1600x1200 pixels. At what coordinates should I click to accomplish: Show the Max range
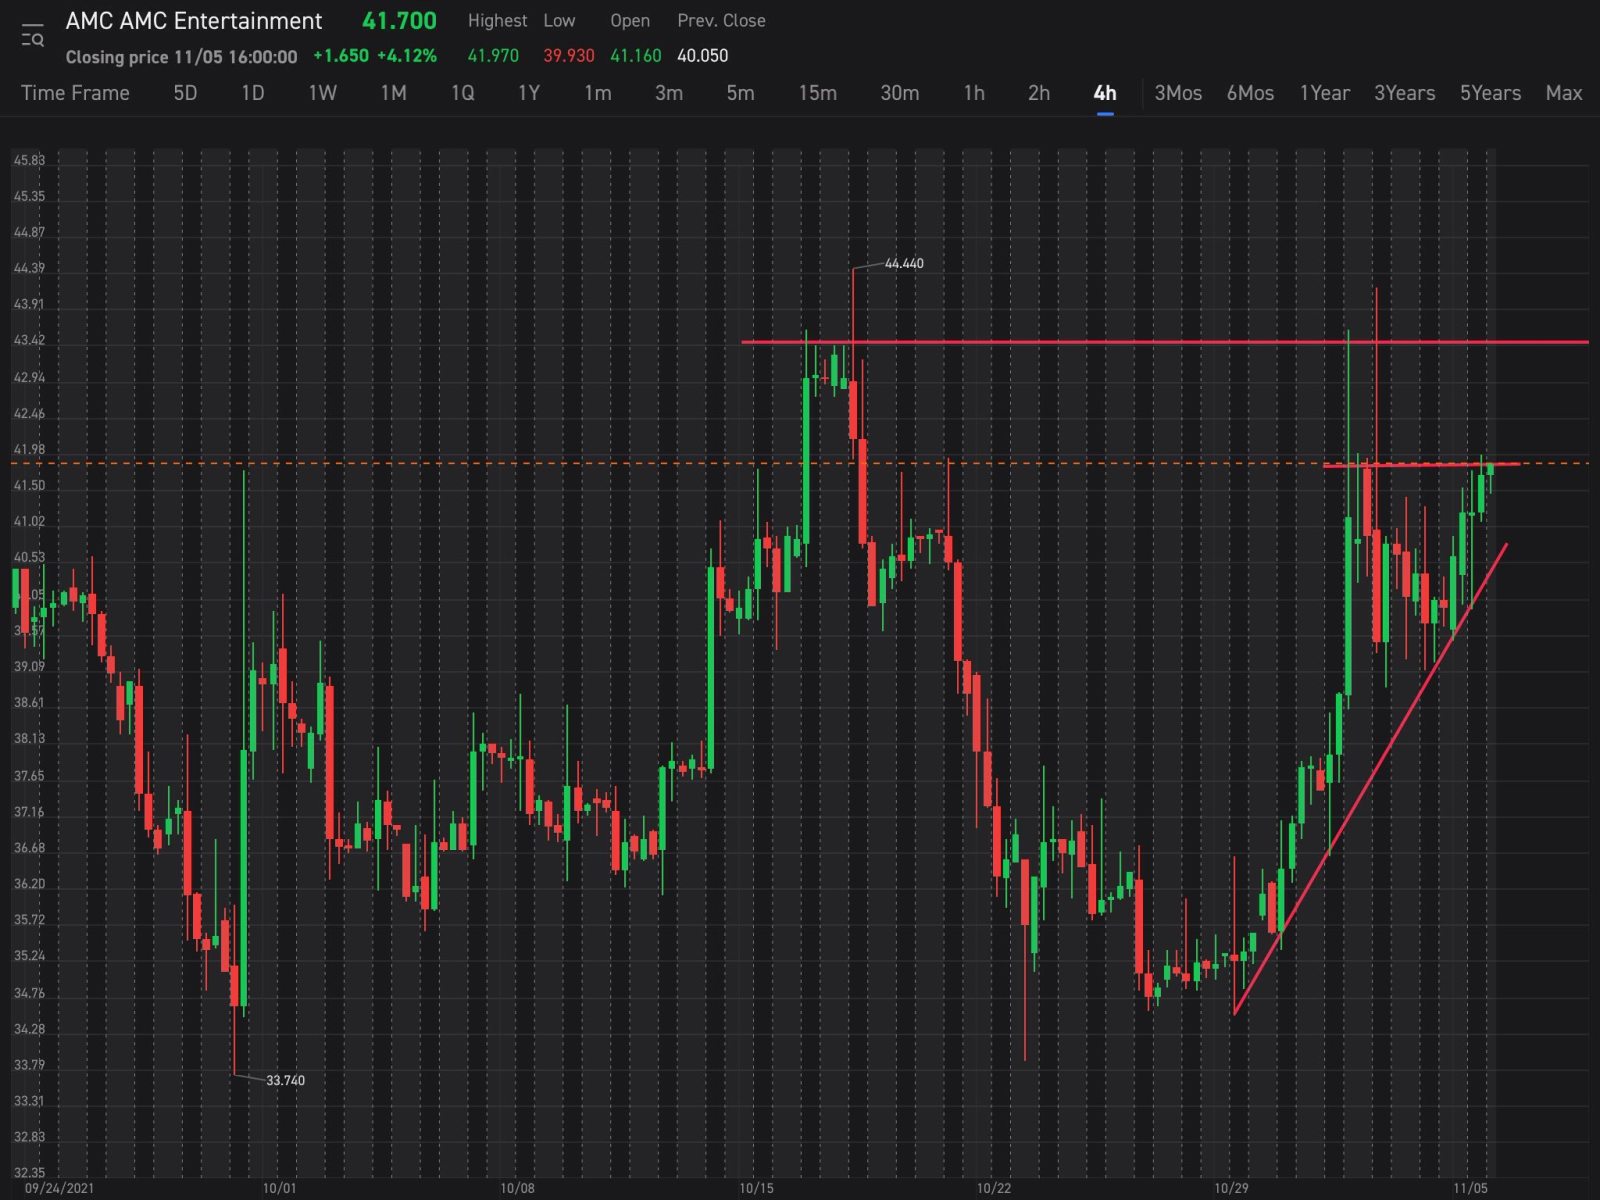point(1564,93)
